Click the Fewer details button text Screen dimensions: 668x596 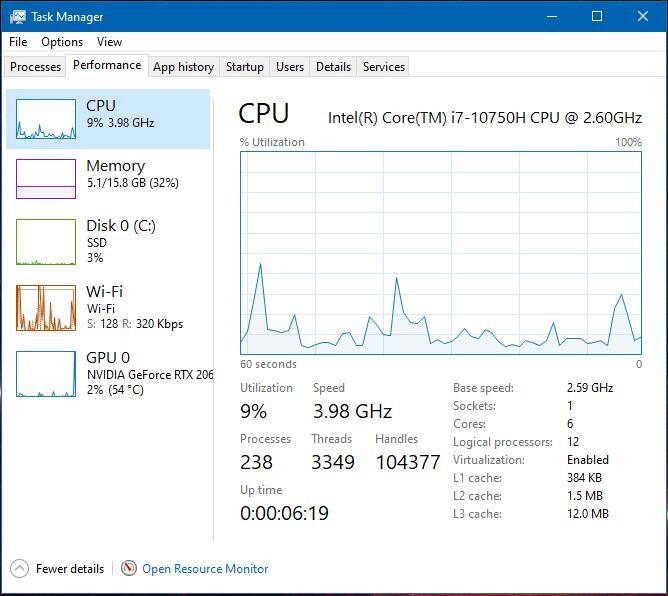70,569
